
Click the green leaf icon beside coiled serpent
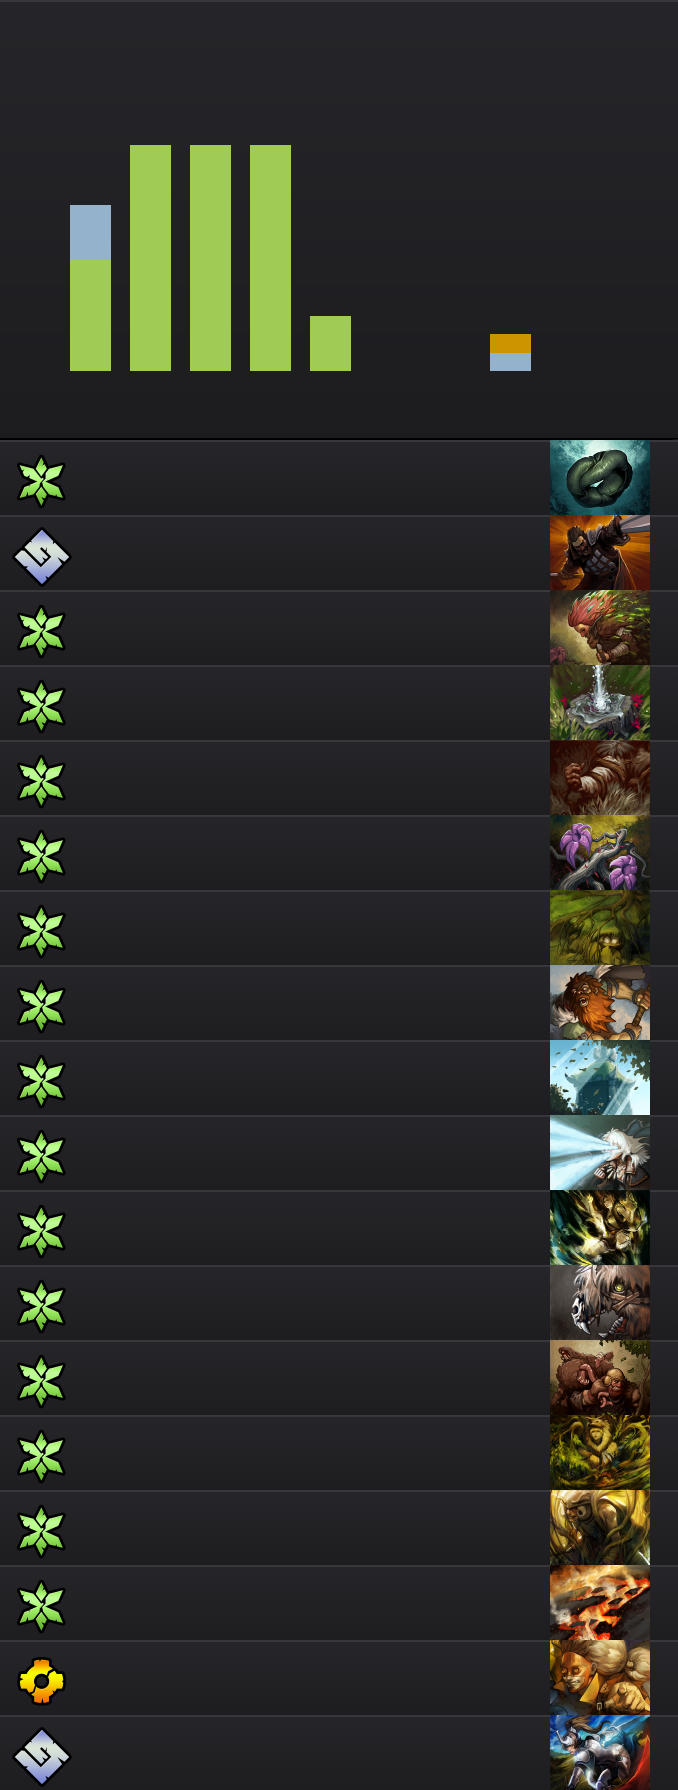[41, 481]
